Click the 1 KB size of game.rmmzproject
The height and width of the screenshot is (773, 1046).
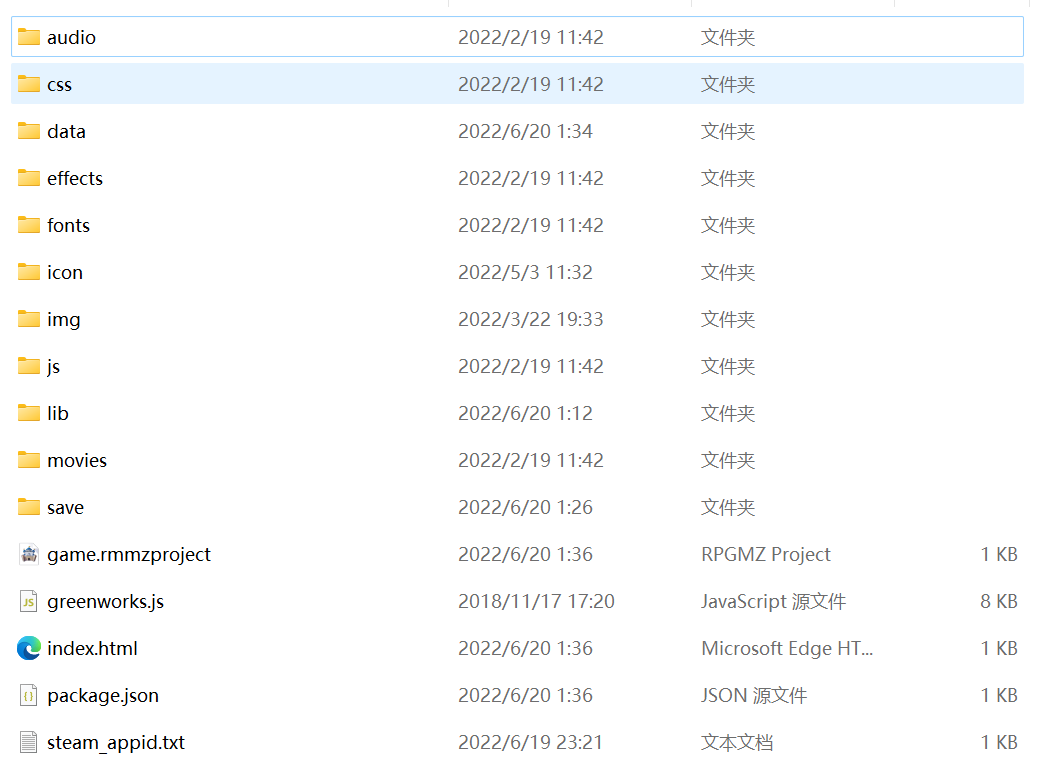click(999, 554)
